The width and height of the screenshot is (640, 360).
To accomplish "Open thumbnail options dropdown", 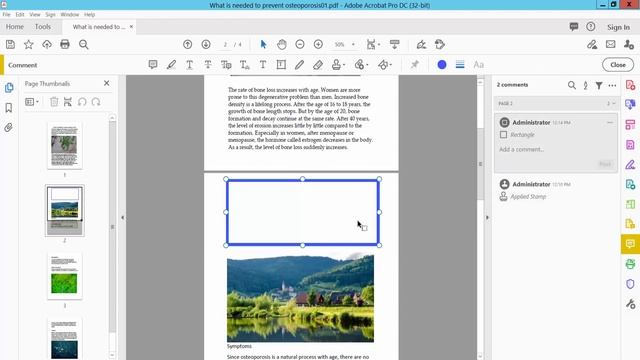I will point(32,102).
